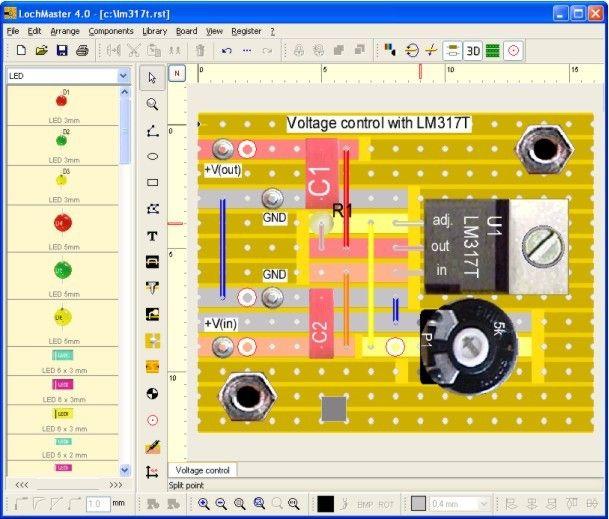609x519 pixels.
Task: Click the Save floppy disk icon
Action: click(x=62, y=50)
